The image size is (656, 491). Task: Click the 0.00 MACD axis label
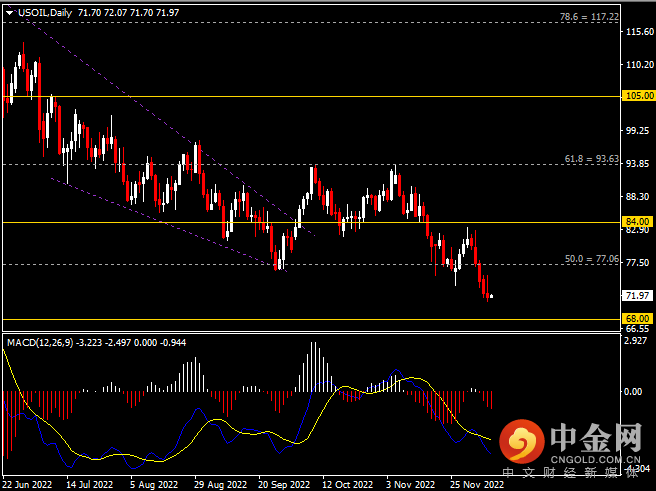click(x=635, y=392)
